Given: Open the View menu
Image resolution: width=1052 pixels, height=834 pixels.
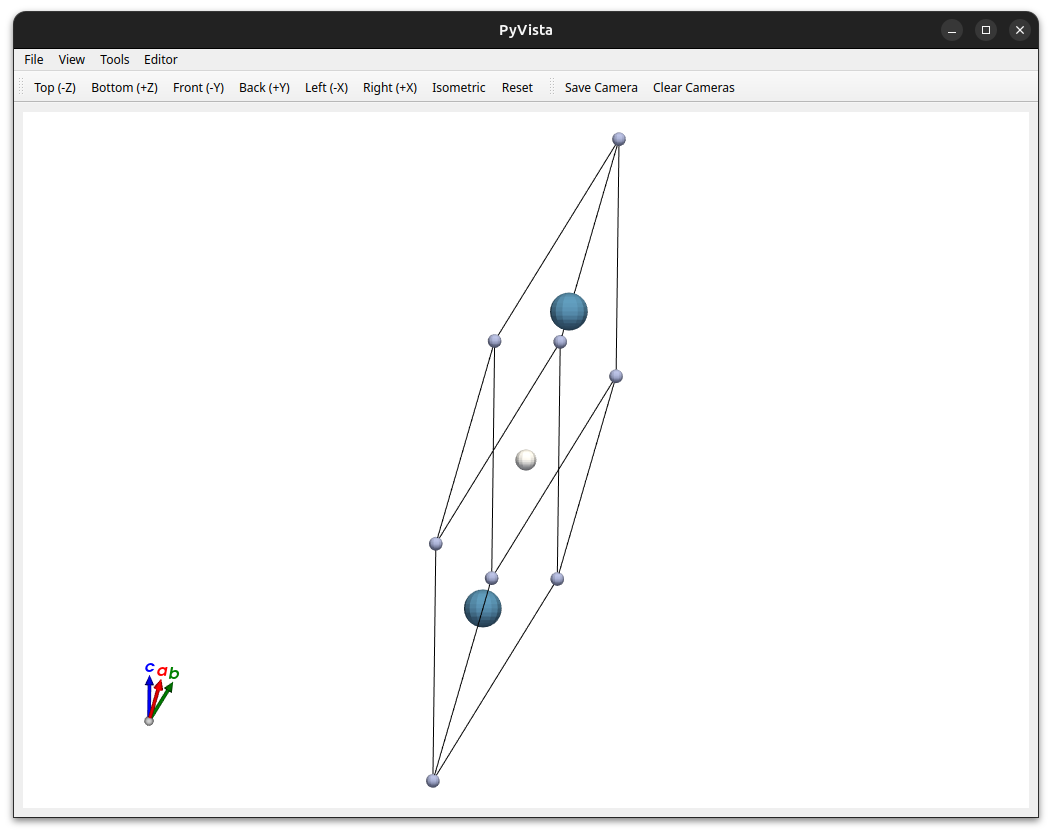Looking at the screenshot, I should click(71, 60).
